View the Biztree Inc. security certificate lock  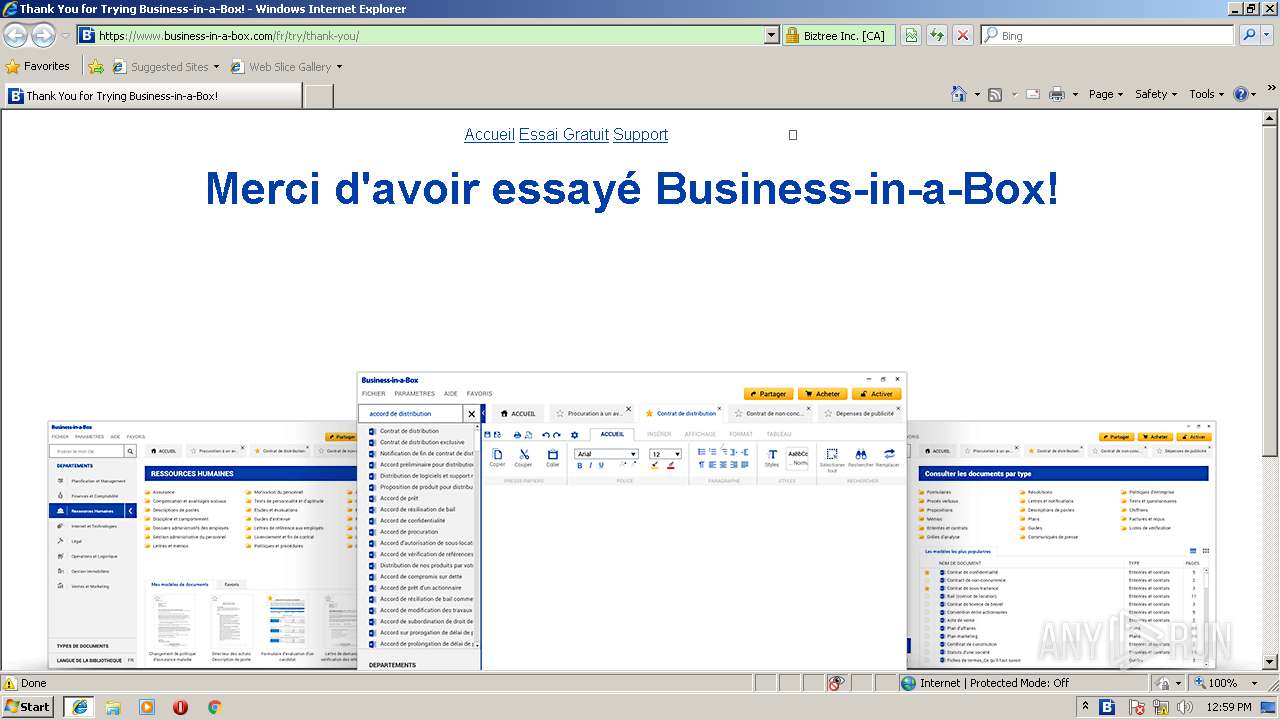838,35
